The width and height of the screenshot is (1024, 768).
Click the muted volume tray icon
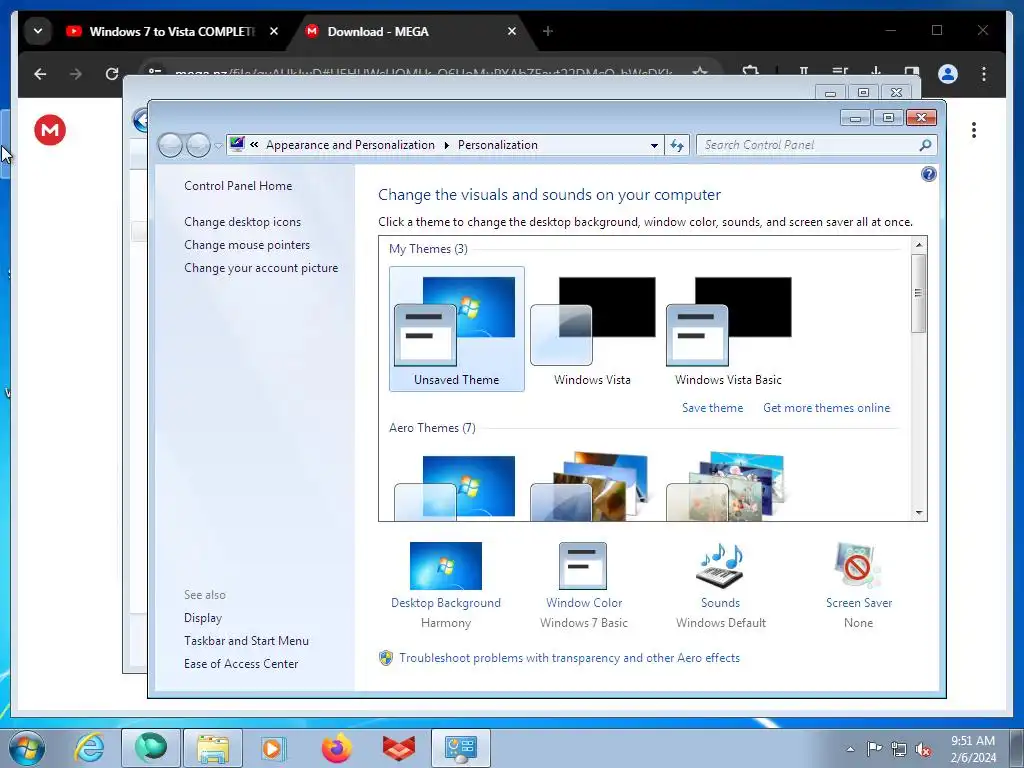click(923, 750)
